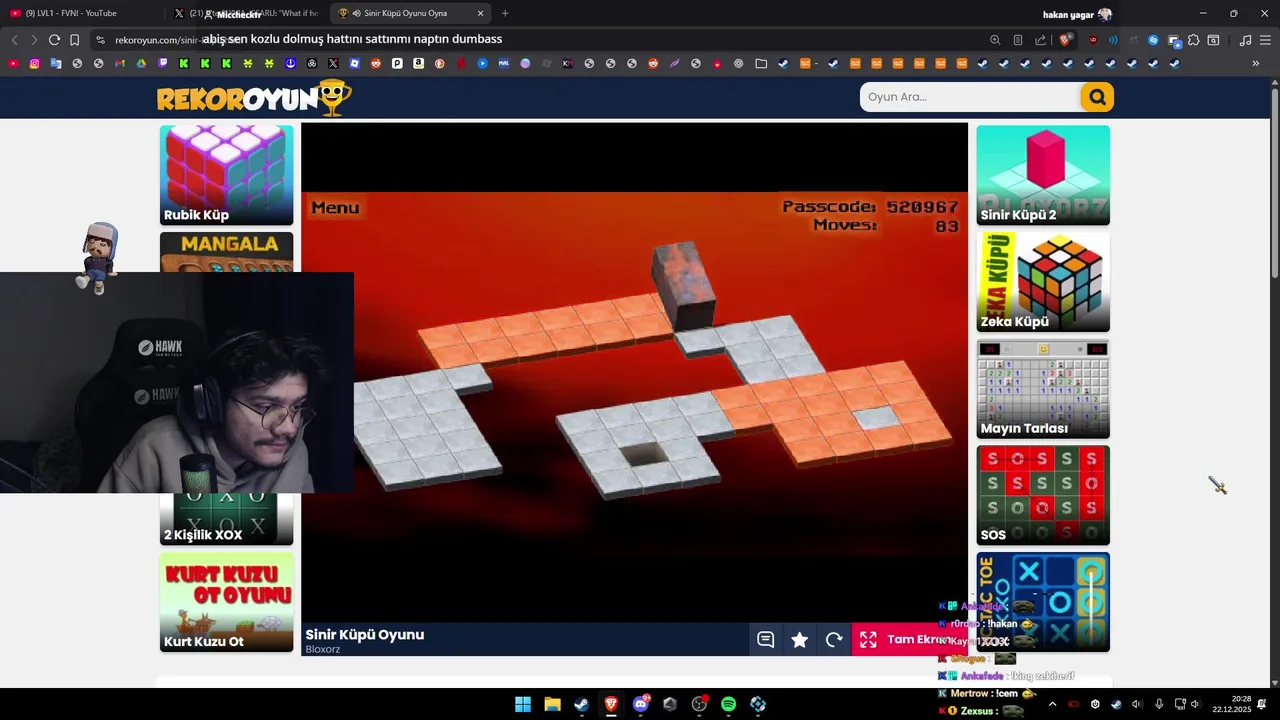Screen dimensions: 1280x720
Task: Open the Sinir Küpü 2 game
Action: (x=1043, y=175)
